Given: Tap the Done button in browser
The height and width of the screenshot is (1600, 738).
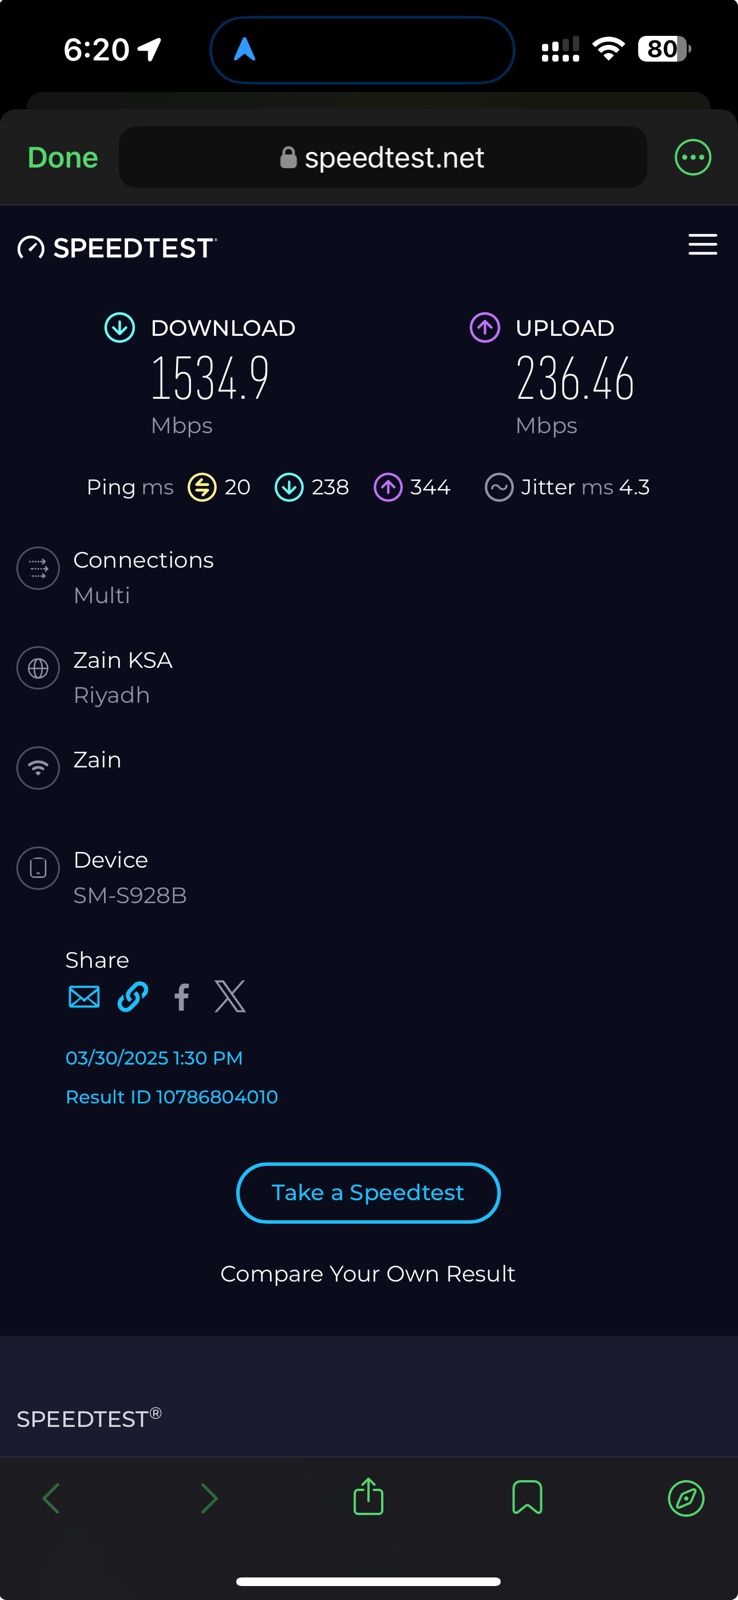Looking at the screenshot, I should click(62, 158).
